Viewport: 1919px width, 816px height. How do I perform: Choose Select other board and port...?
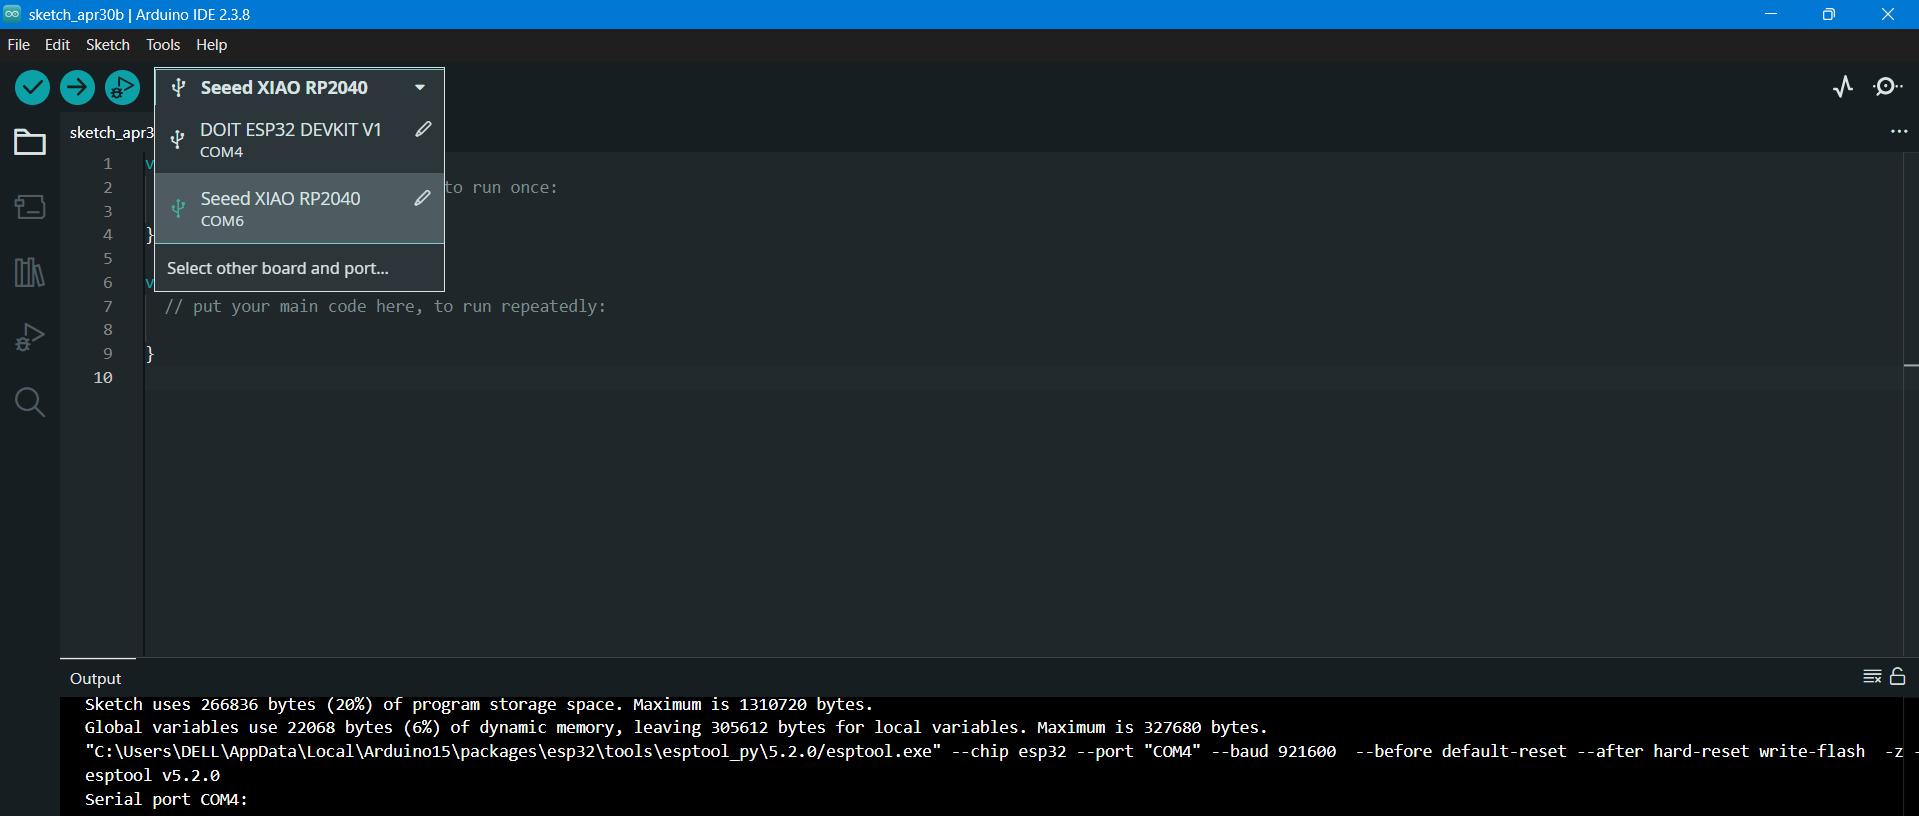click(x=299, y=268)
